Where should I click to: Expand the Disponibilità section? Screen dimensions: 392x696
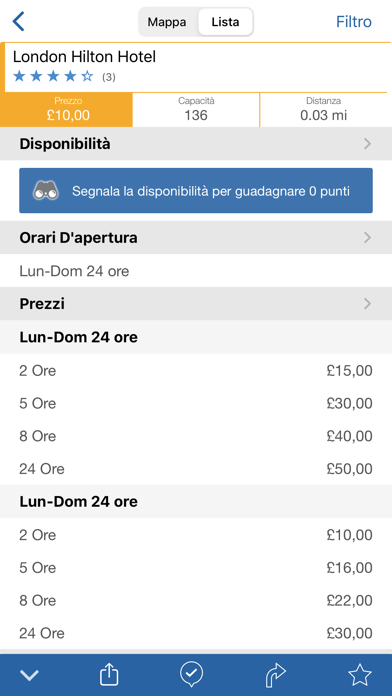[x=196, y=144]
